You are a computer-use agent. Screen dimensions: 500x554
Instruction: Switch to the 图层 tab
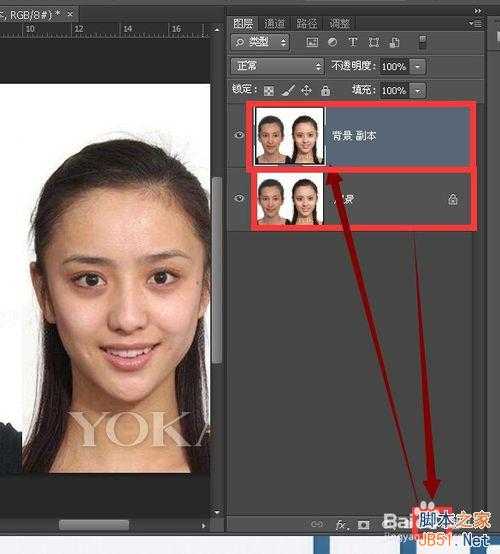pyautogui.click(x=243, y=24)
